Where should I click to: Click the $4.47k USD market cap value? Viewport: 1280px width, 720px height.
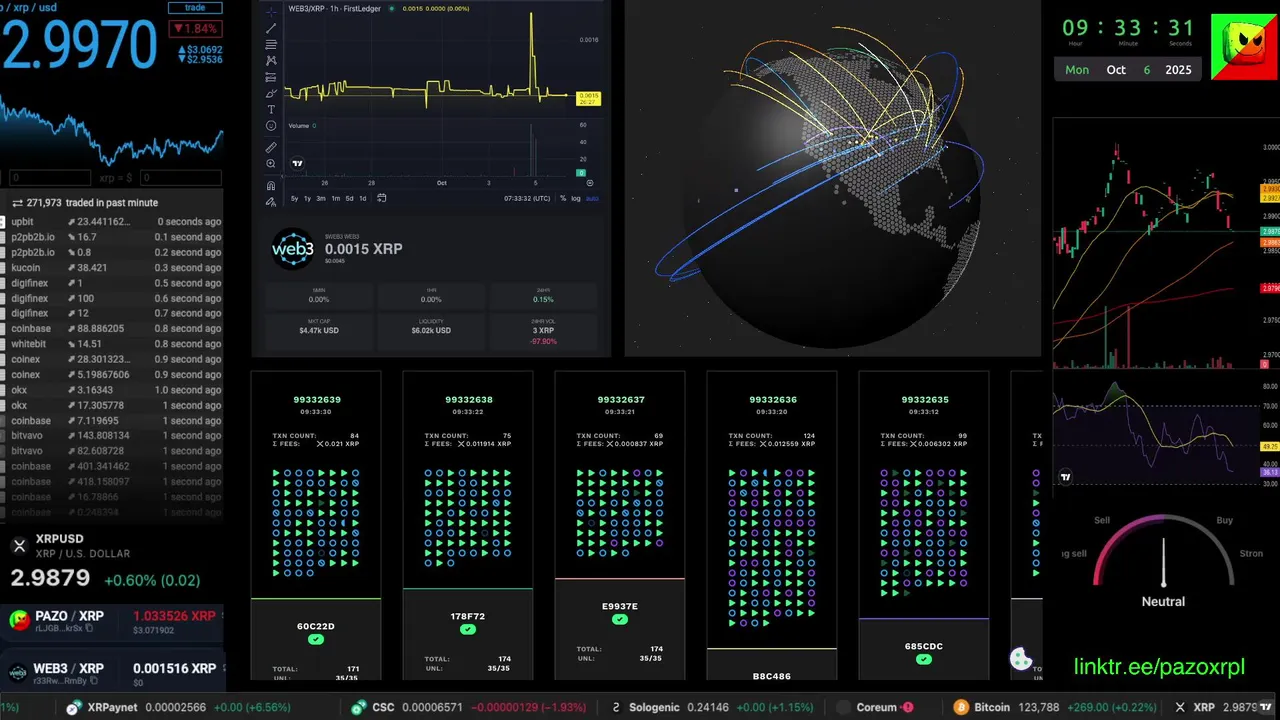click(319, 330)
